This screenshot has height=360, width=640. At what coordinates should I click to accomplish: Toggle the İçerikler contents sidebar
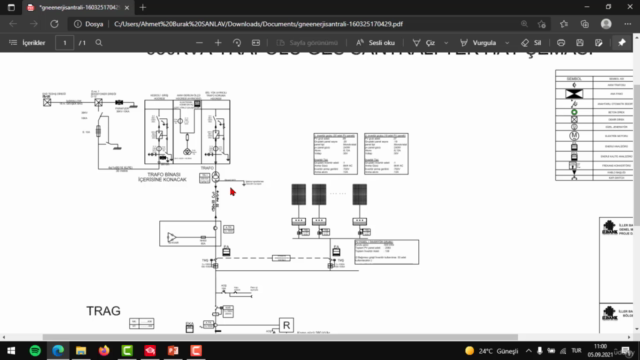(27, 43)
